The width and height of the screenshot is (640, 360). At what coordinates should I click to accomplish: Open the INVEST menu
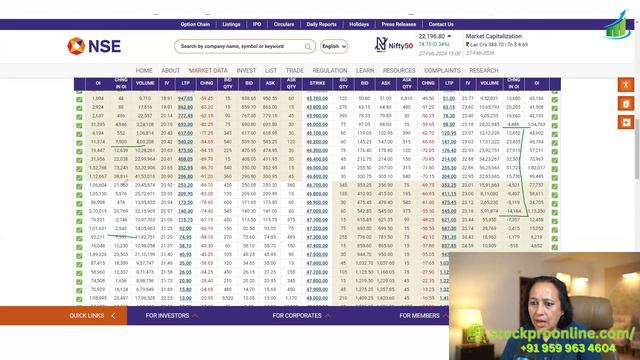point(246,71)
